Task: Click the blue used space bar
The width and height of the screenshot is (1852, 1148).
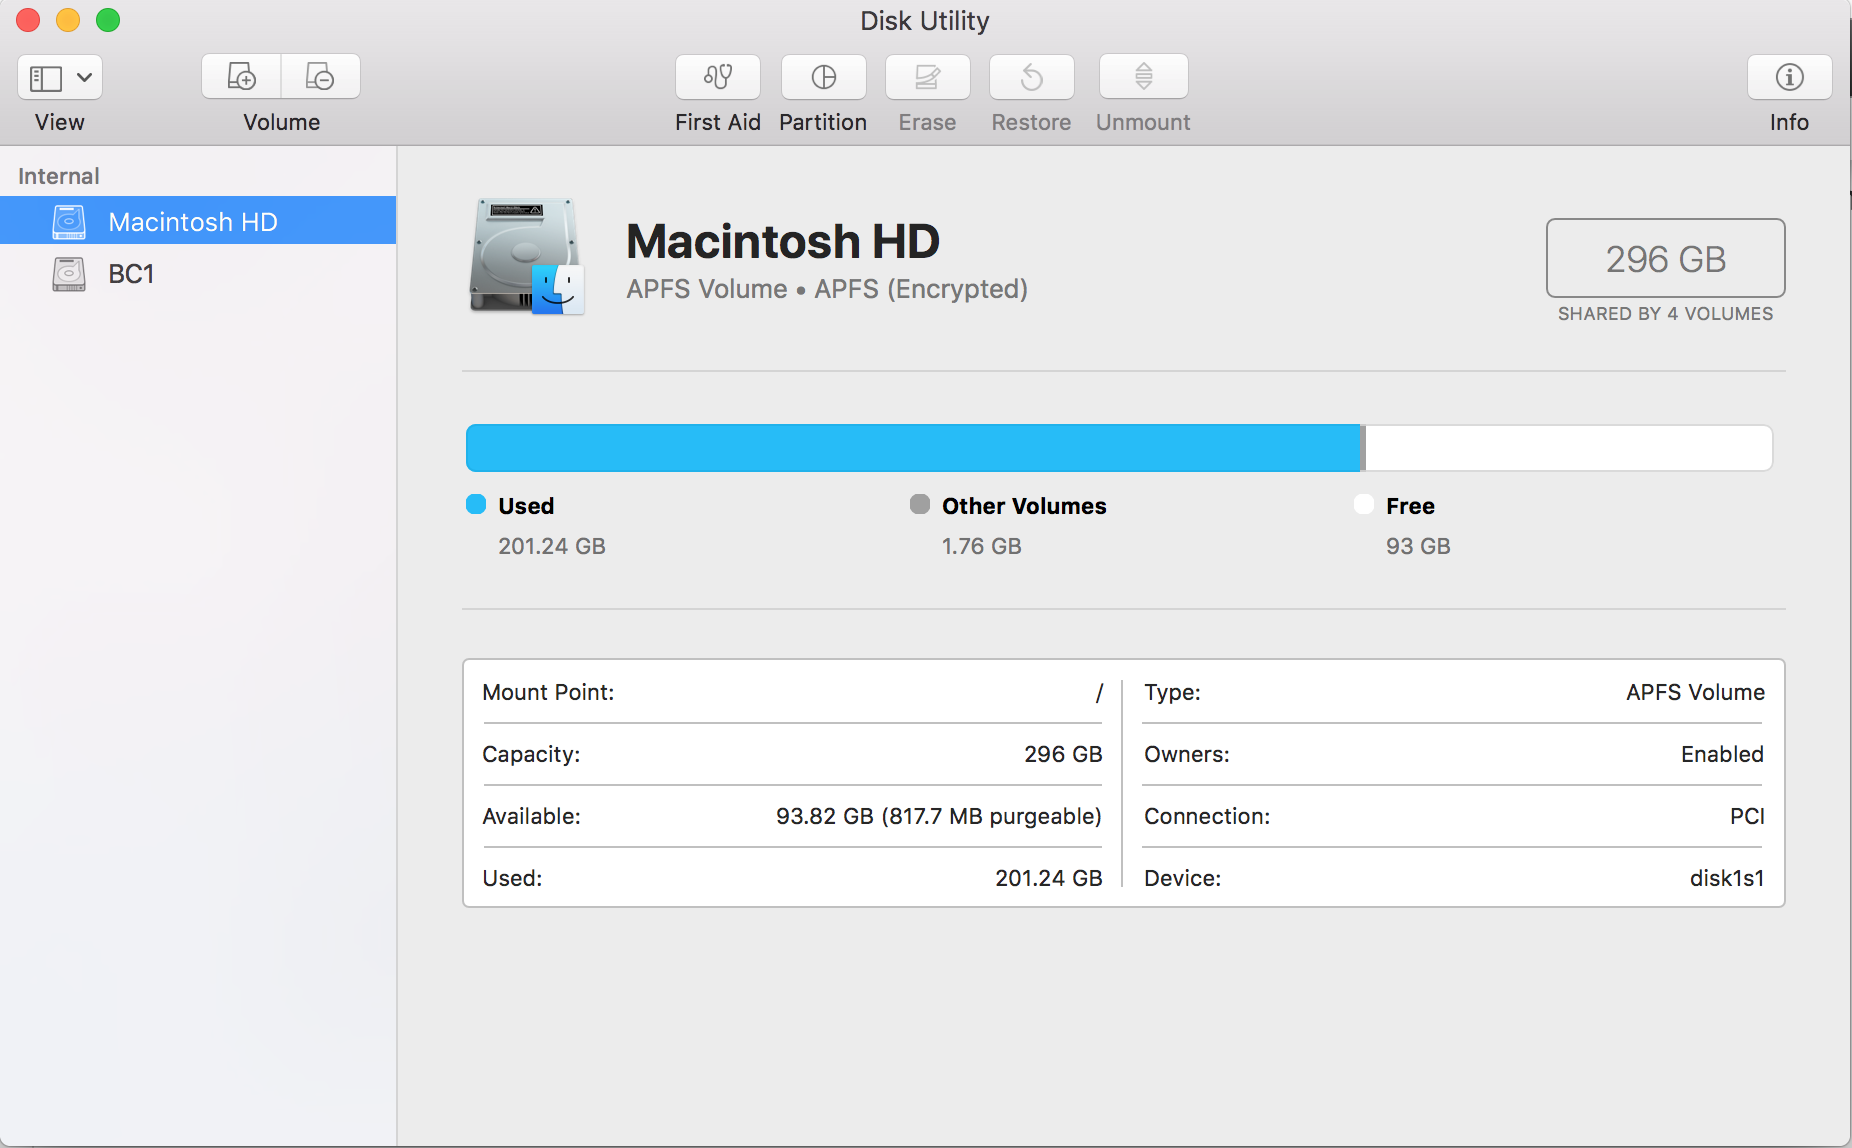Action: click(x=912, y=448)
